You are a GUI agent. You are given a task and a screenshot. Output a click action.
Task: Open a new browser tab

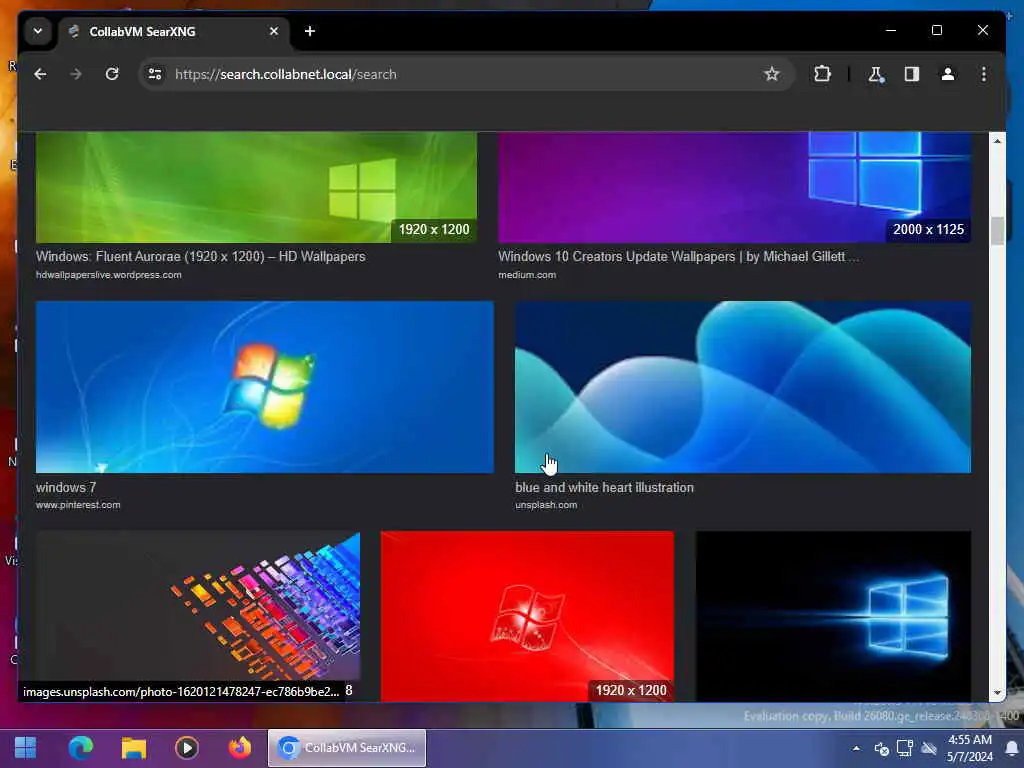coord(310,31)
